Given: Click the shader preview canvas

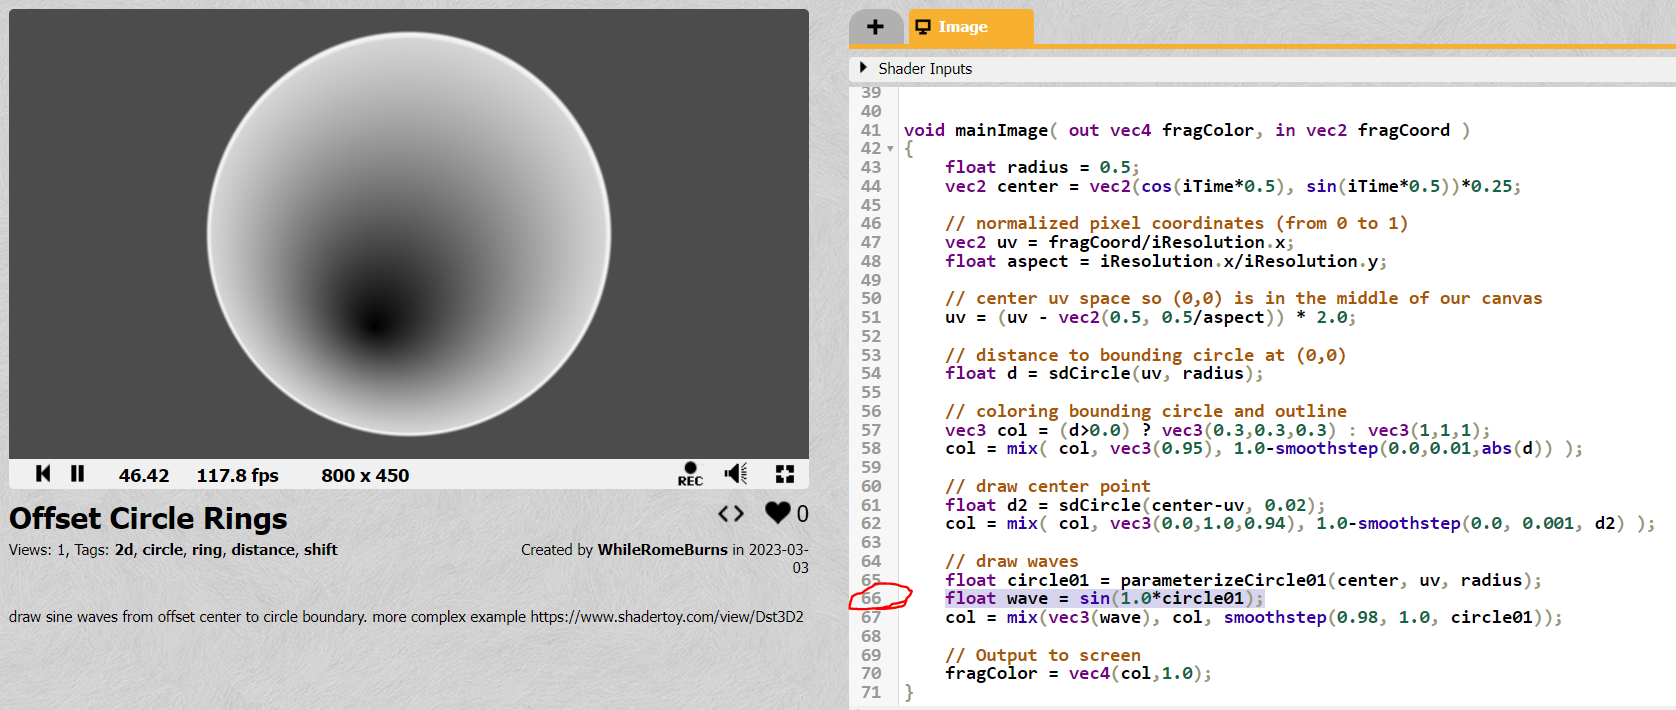Looking at the screenshot, I should pos(409,234).
